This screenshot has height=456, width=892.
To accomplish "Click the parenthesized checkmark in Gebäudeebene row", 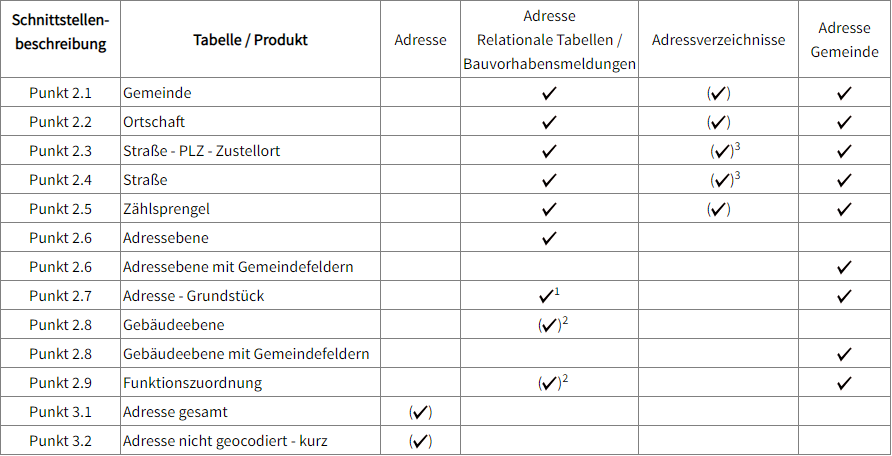I will (549, 326).
